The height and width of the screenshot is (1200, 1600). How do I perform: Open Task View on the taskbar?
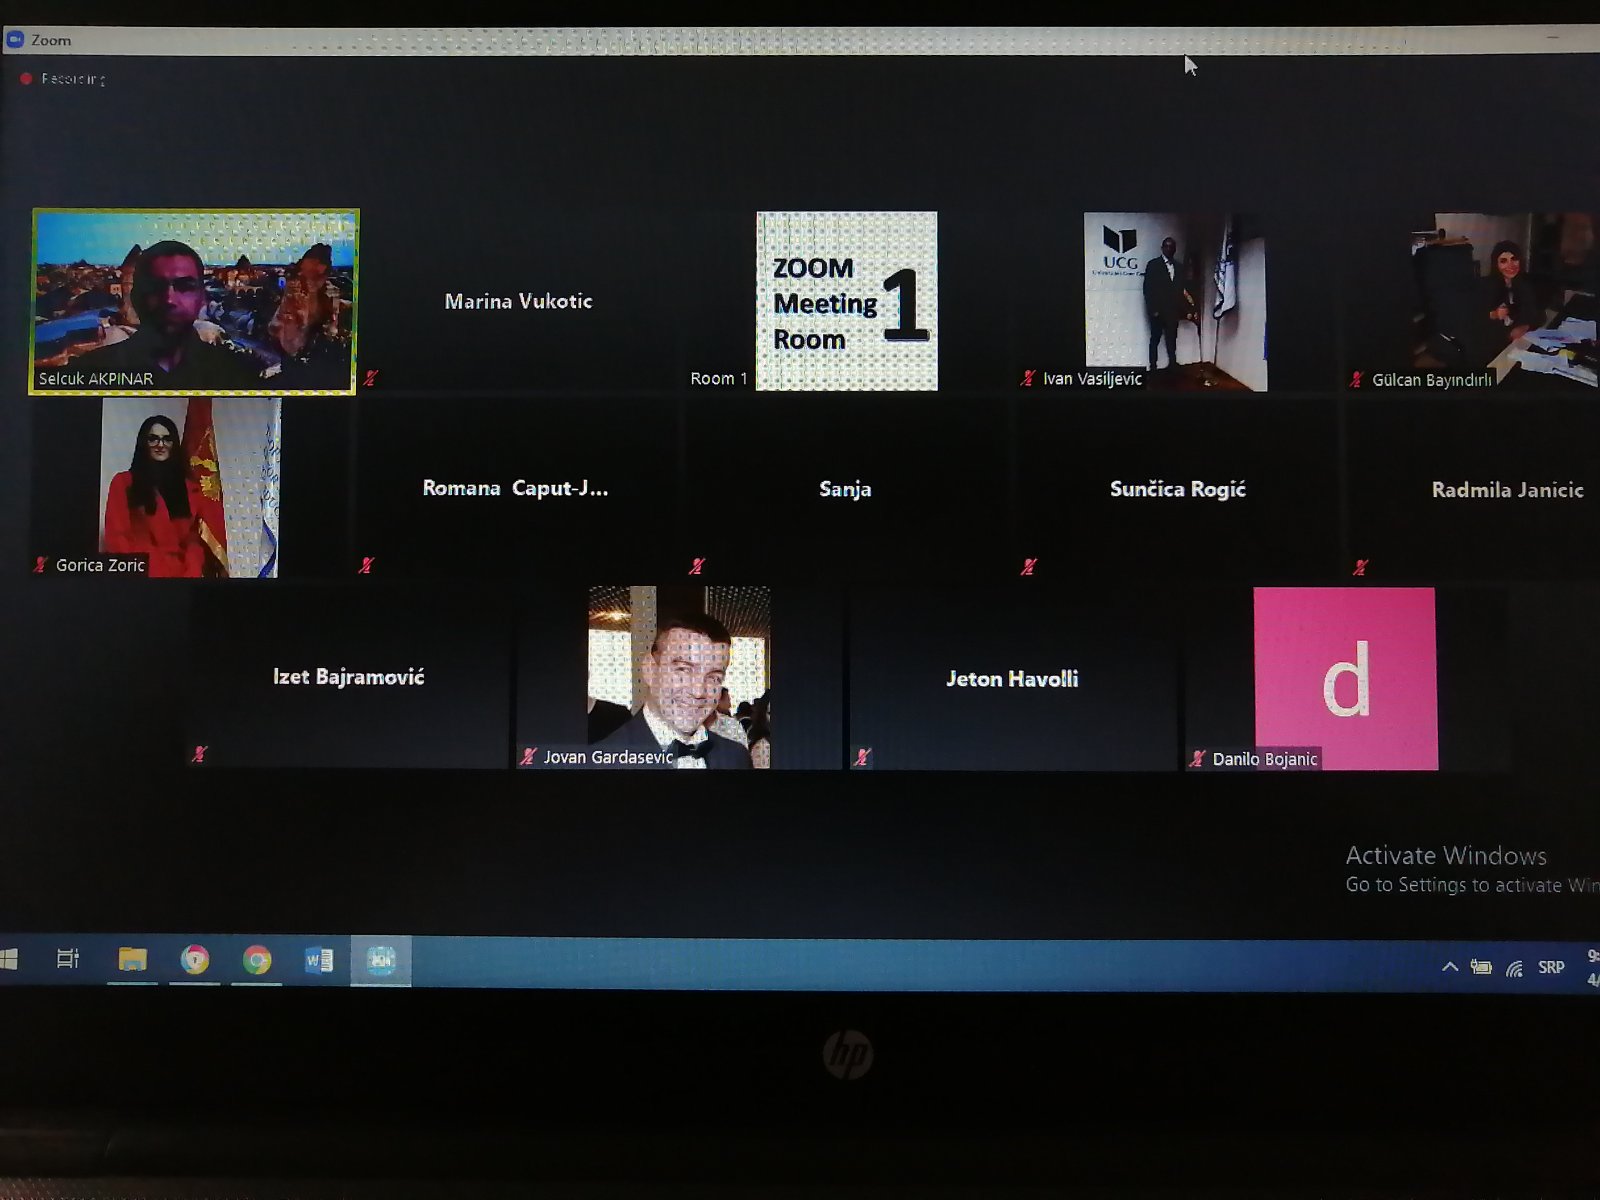(x=68, y=959)
